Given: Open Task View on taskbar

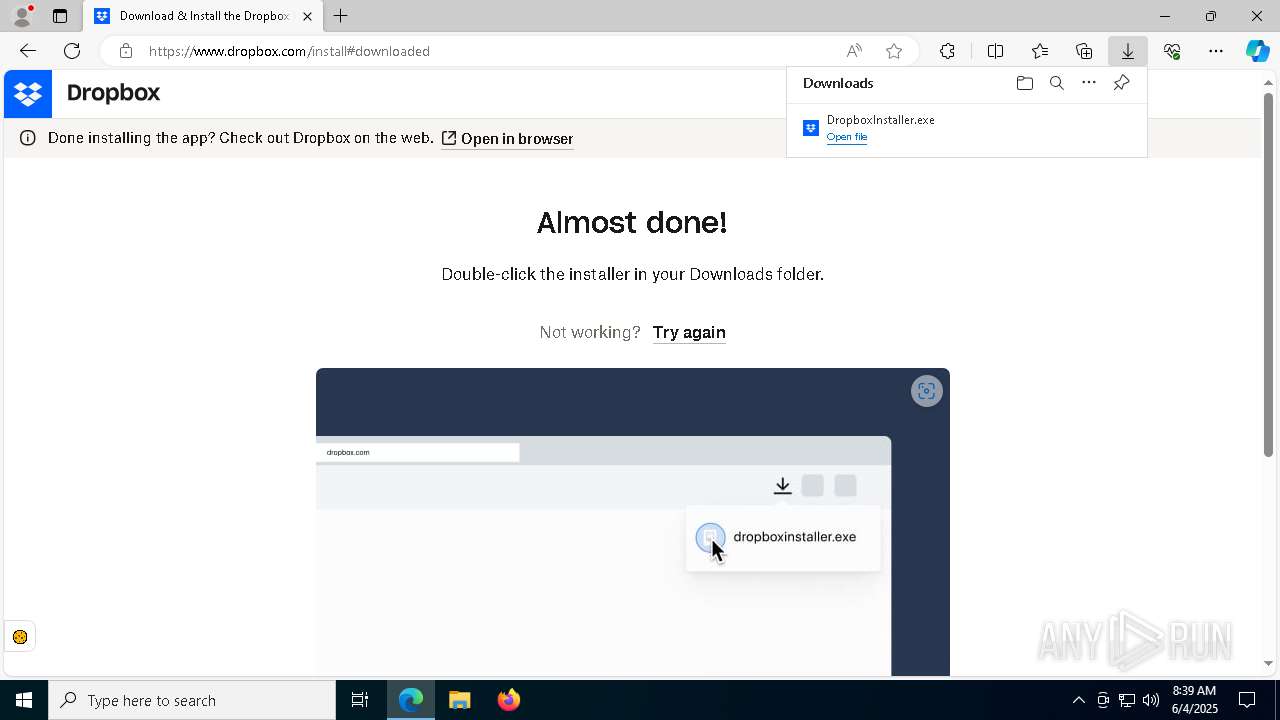Looking at the screenshot, I should [360, 700].
